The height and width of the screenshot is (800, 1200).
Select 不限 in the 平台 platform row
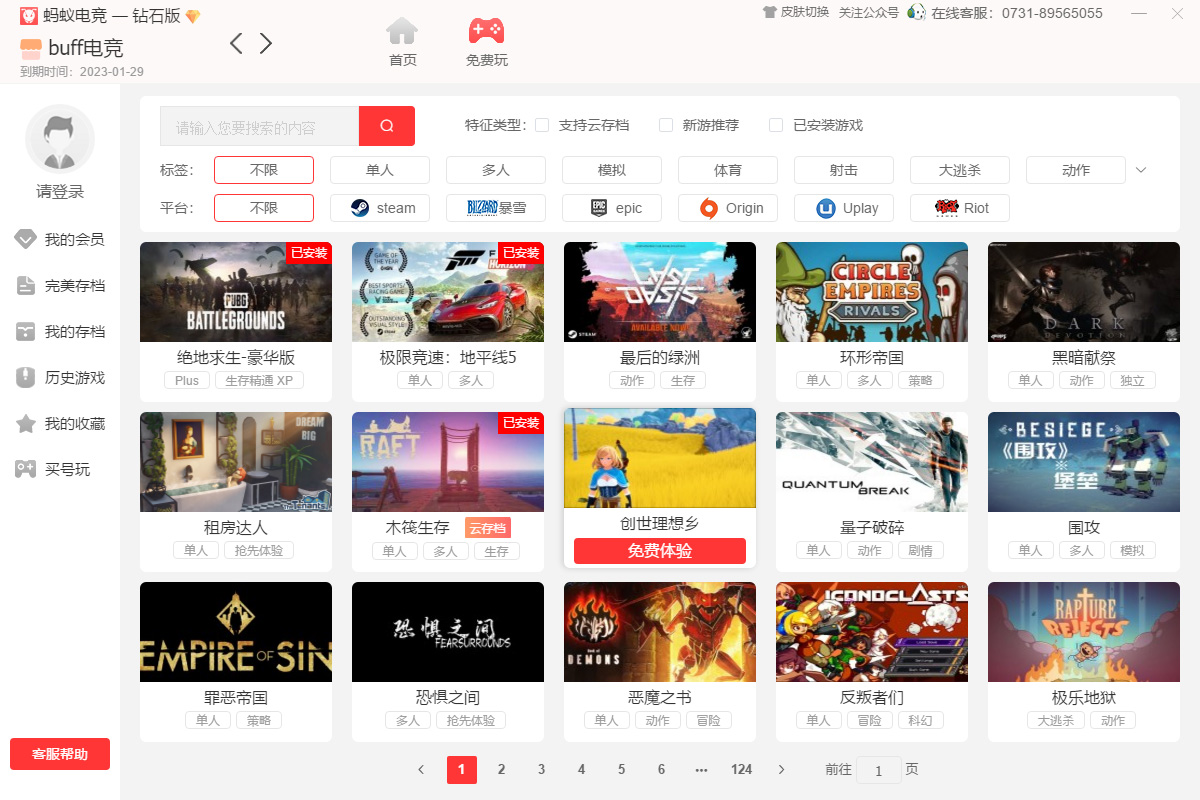tap(264, 208)
